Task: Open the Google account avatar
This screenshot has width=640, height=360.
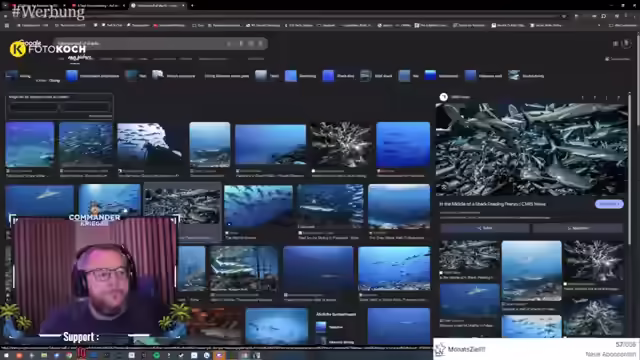Action: point(627,43)
